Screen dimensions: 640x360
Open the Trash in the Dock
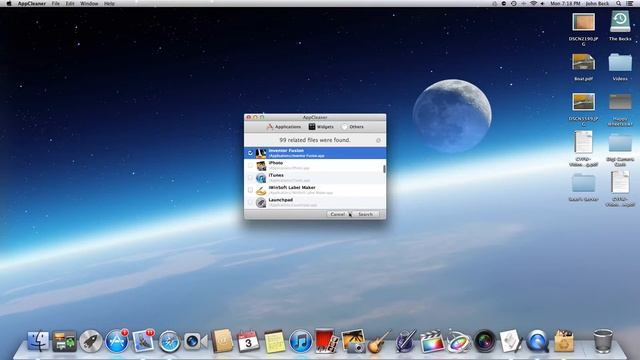tap(602, 341)
